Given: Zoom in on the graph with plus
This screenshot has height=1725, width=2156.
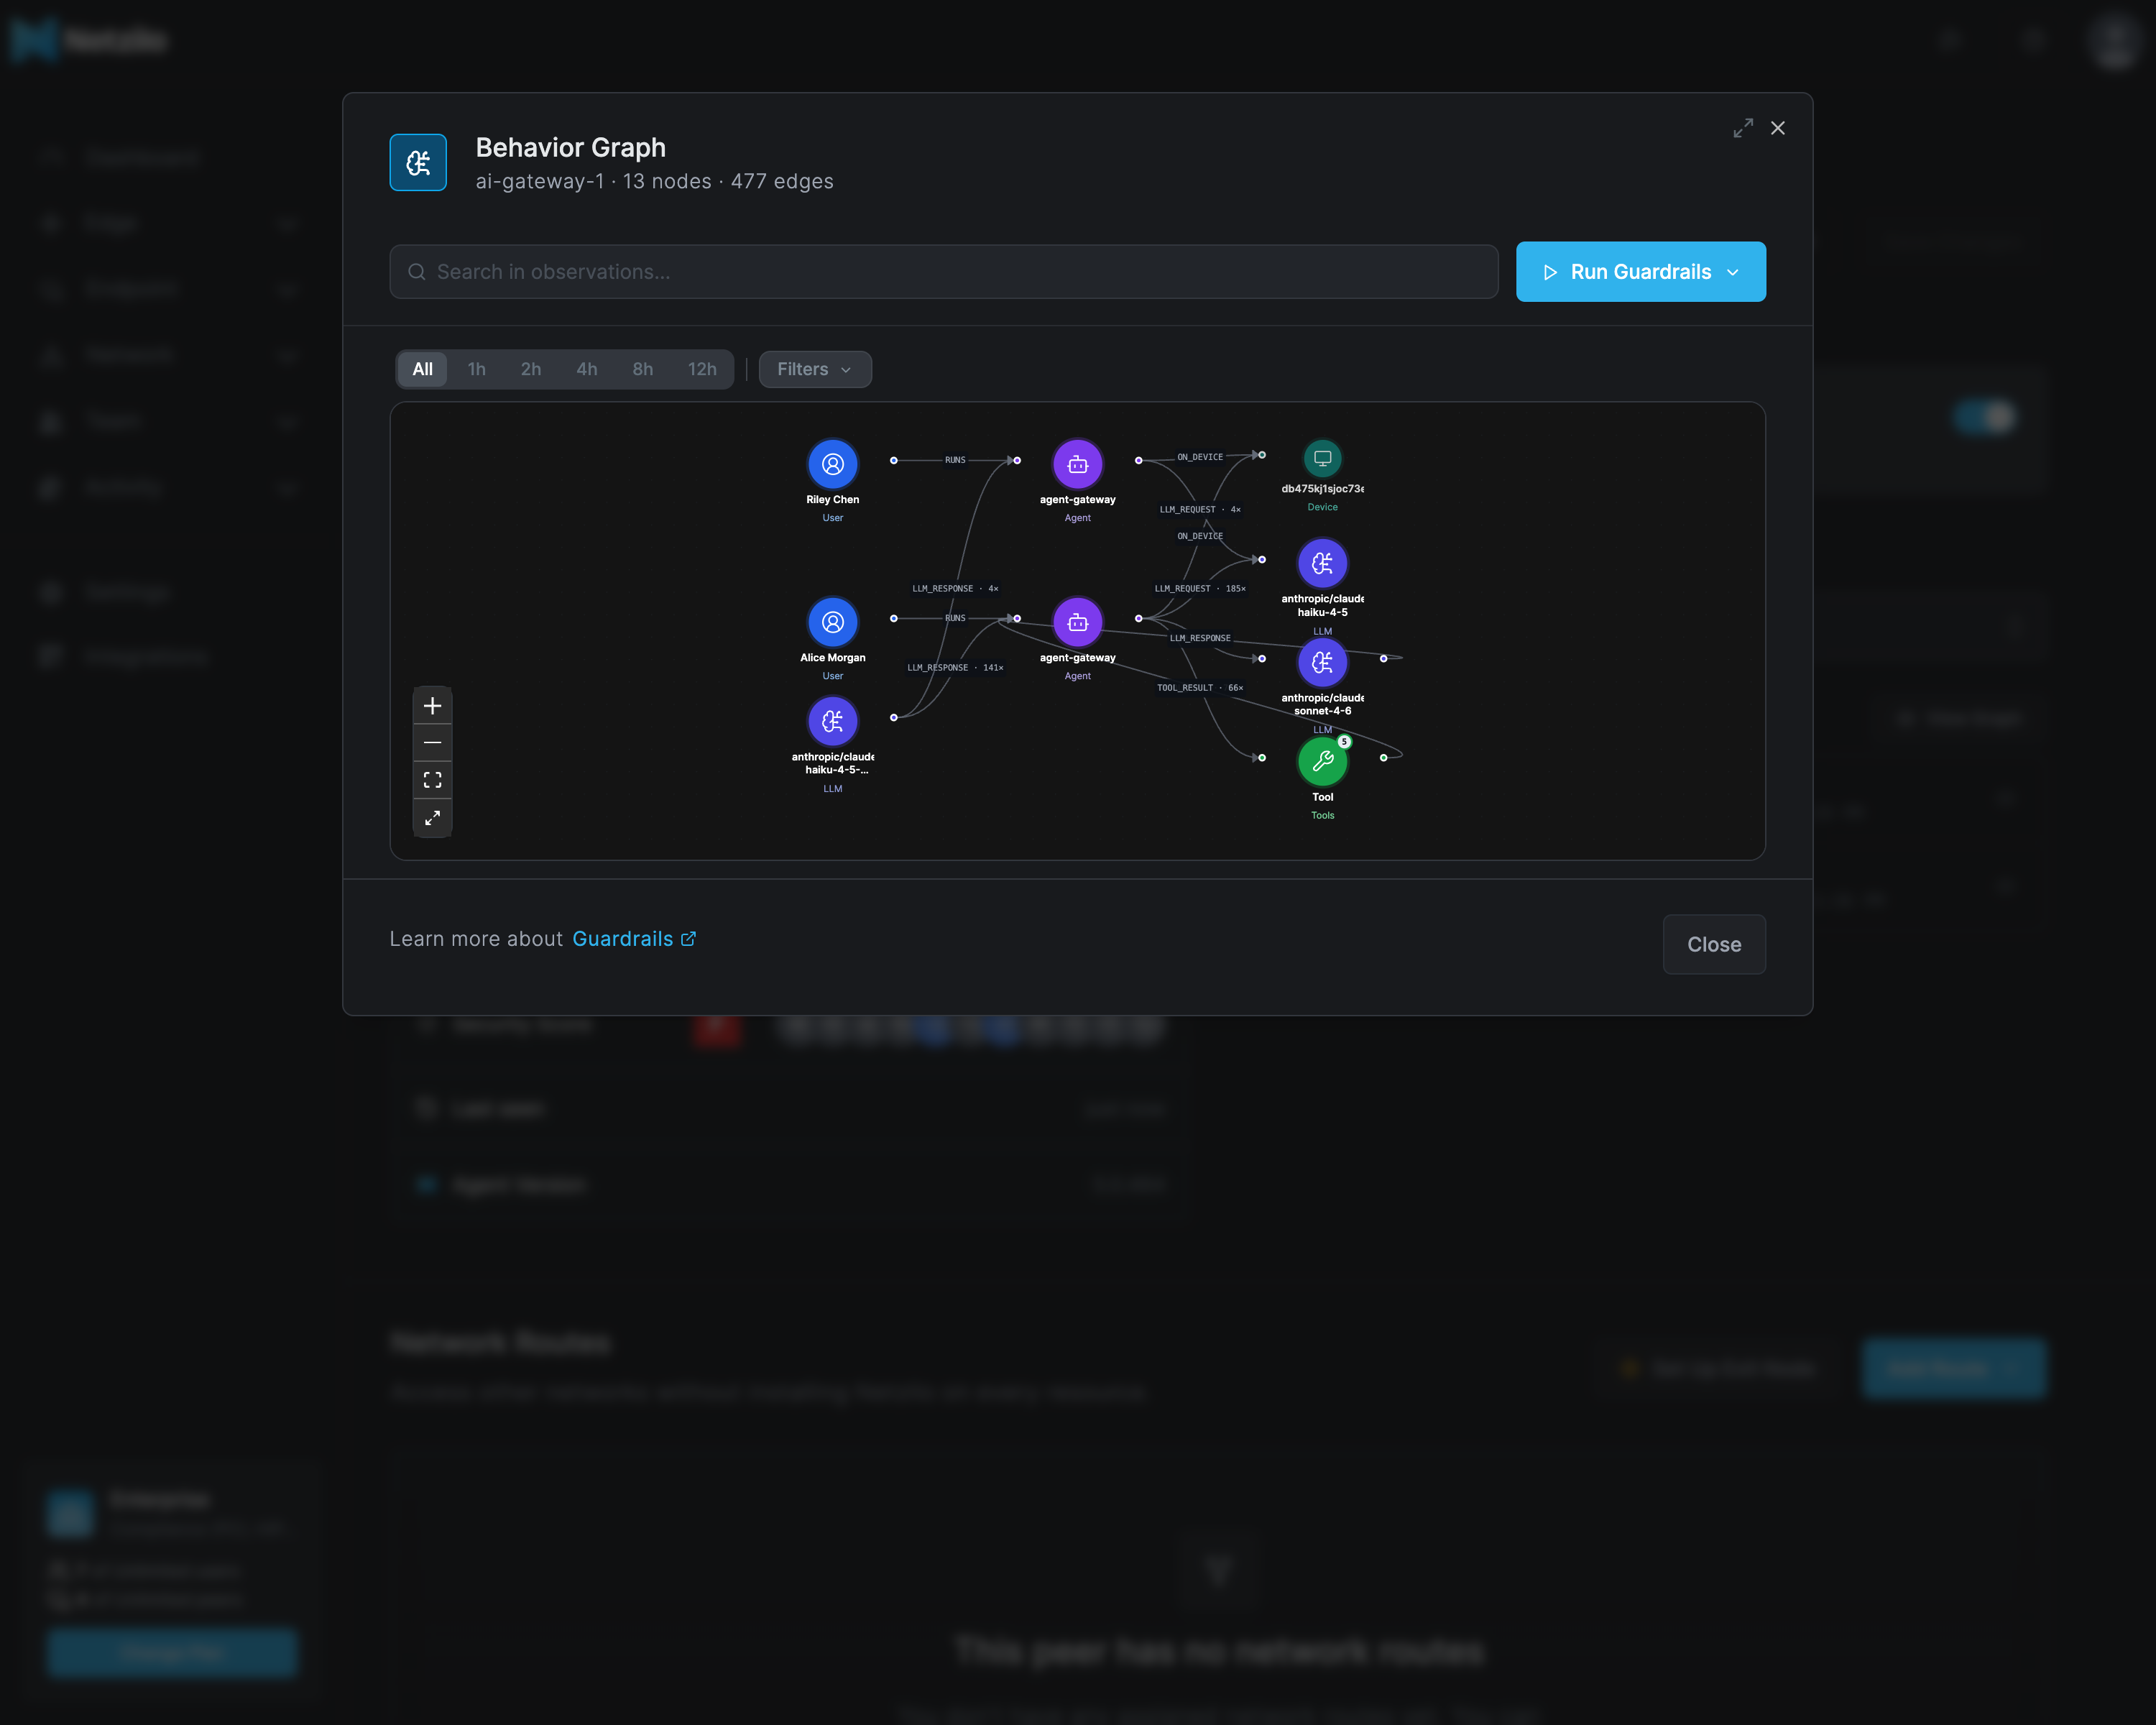Looking at the screenshot, I should tap(432, 706).
